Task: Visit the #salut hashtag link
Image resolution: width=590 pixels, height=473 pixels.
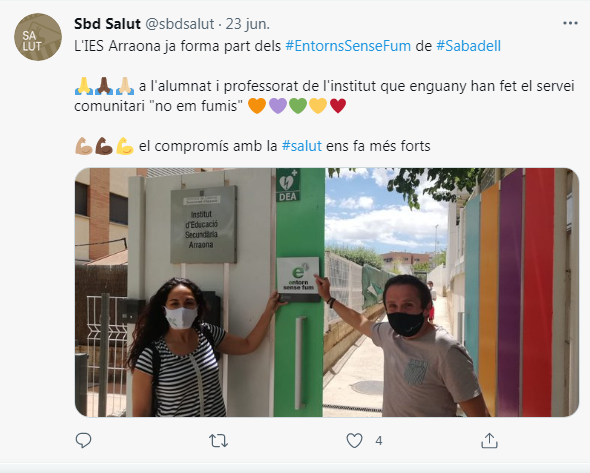Action: coord(302,146)
